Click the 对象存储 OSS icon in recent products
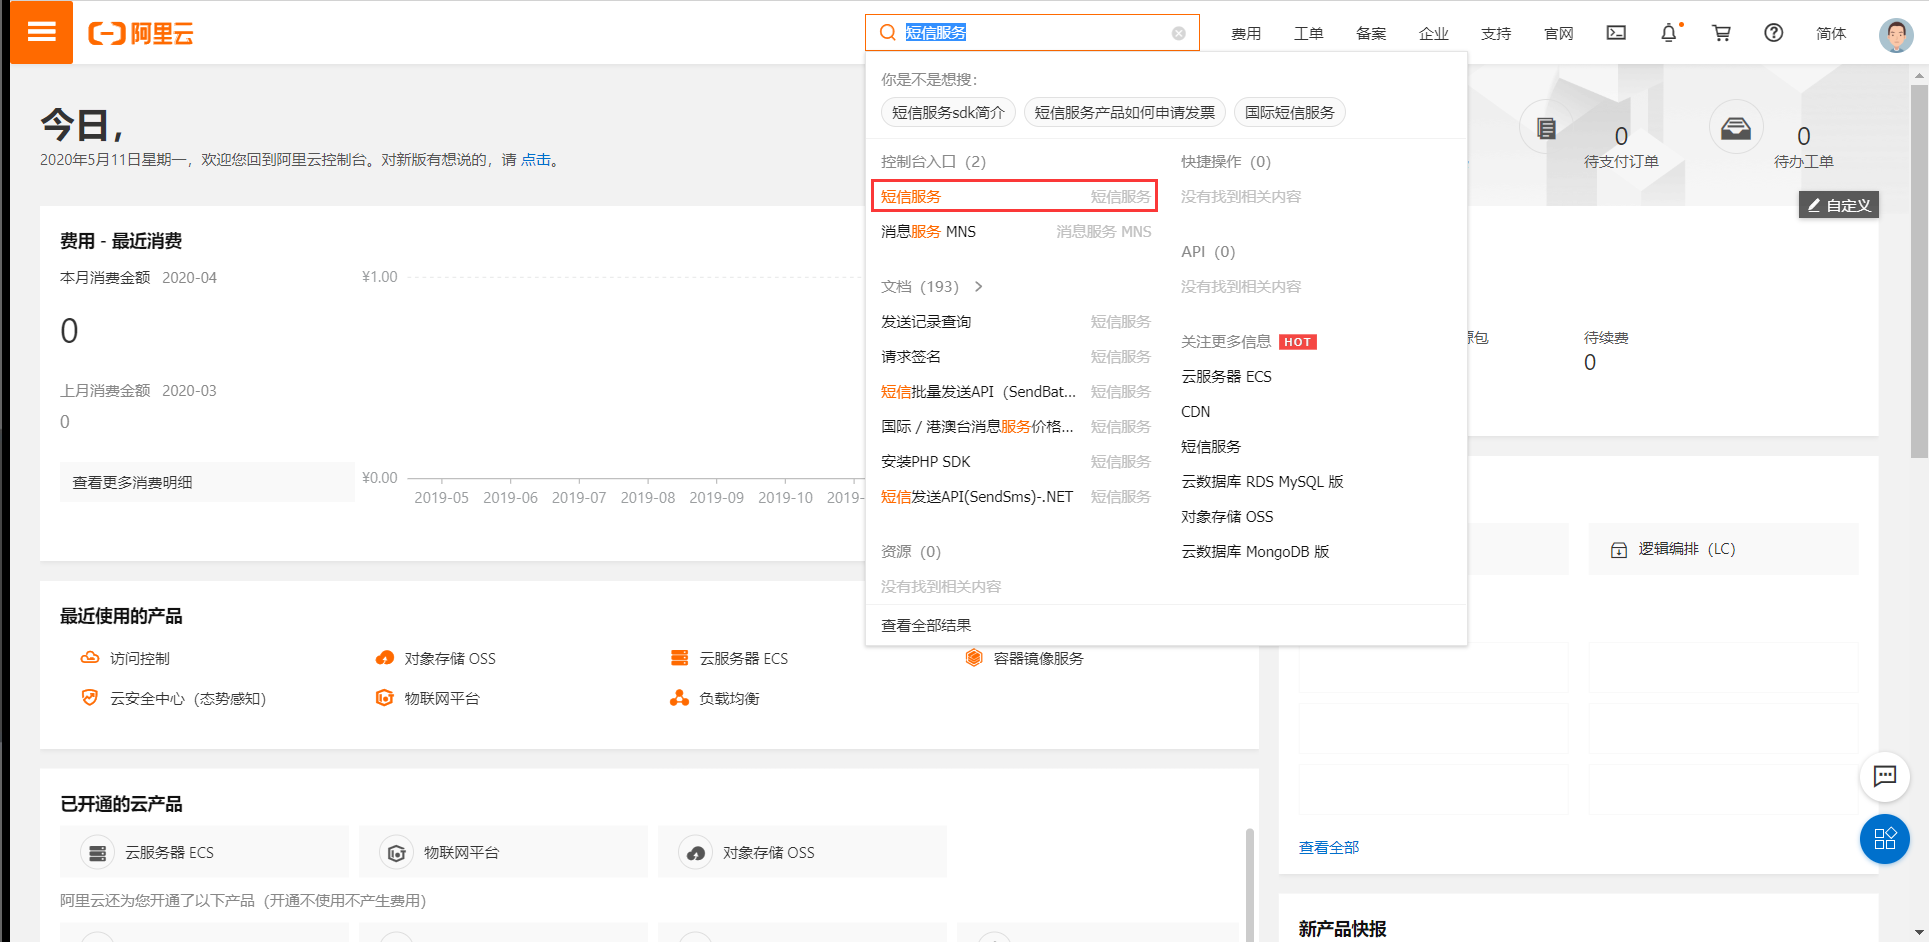The image size is (1929, 942). point(385,658)
